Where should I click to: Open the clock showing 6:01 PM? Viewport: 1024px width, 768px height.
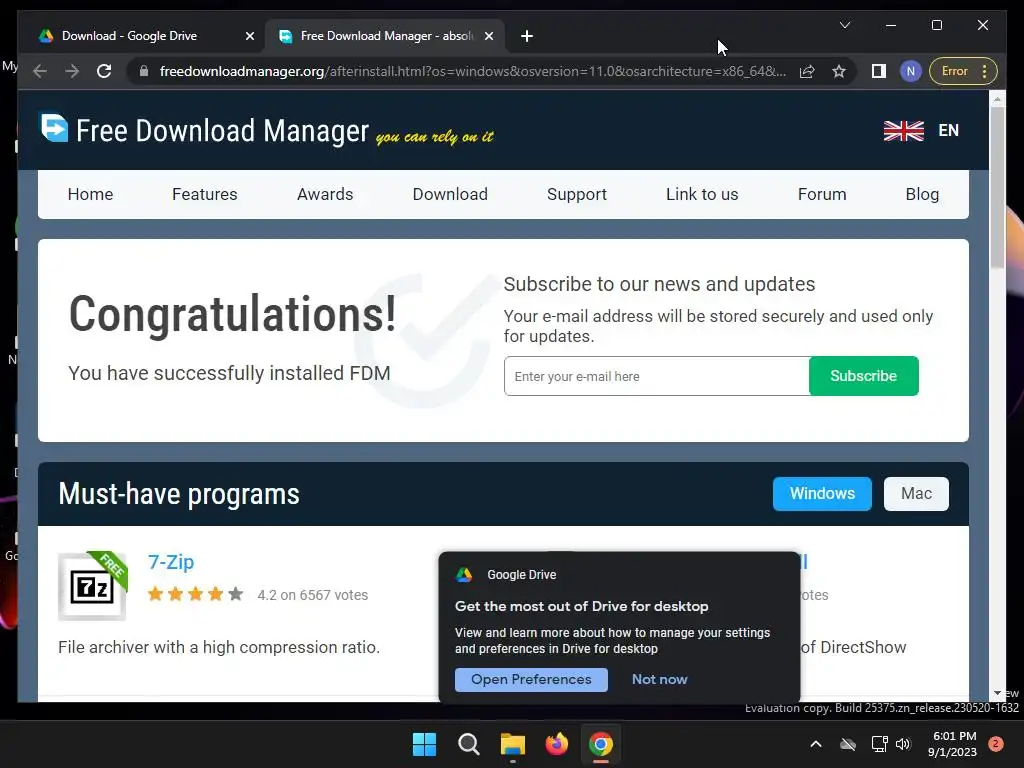coord(952,744)
